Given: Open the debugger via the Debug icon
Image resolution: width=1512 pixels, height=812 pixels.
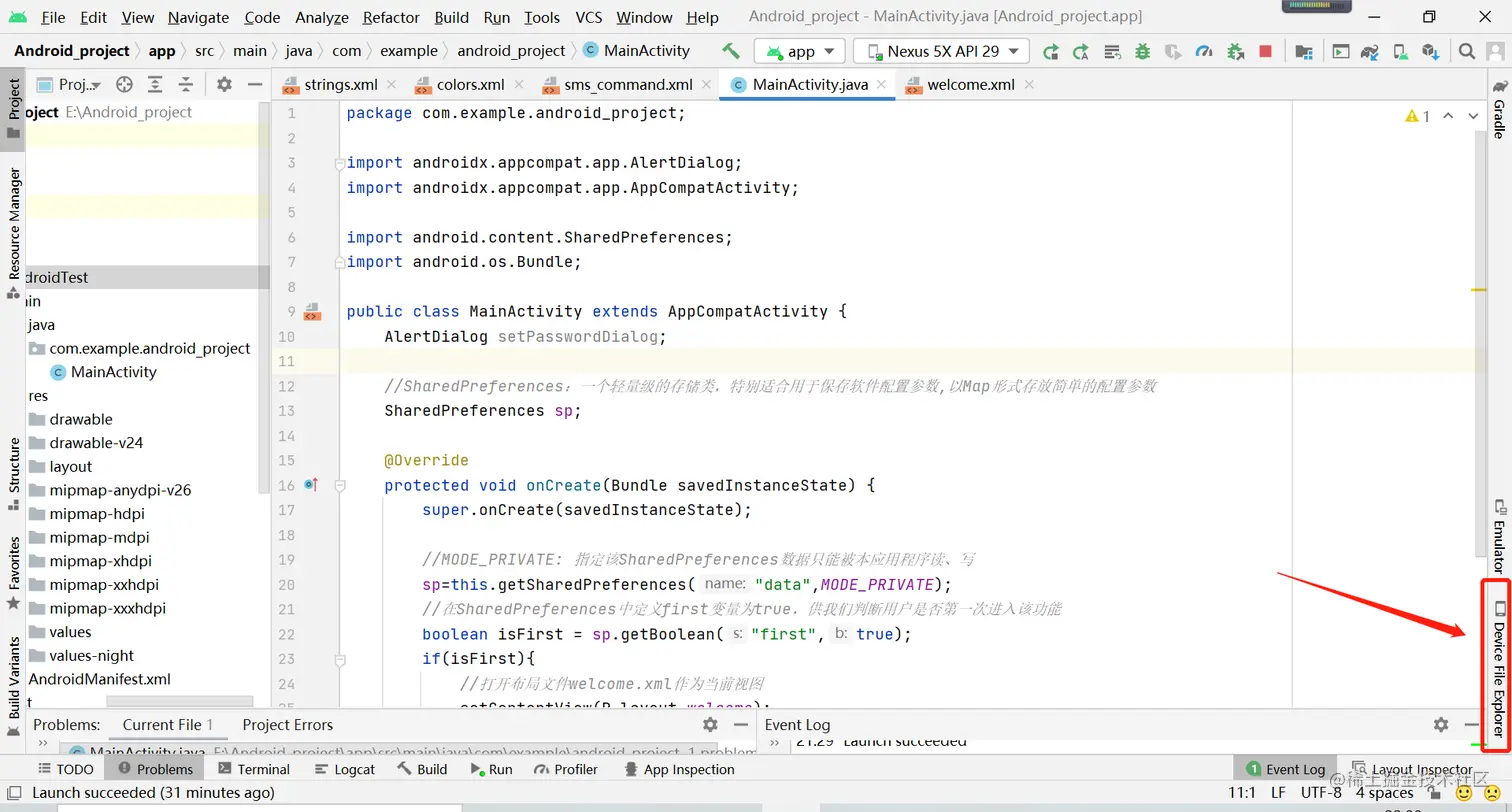Looking at the screenshot, I should [x=1144, y=50].
